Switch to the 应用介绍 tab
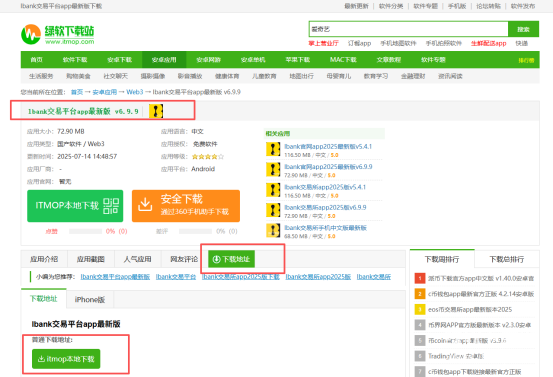This screenshot has height=377, width=553. (44, 259)
